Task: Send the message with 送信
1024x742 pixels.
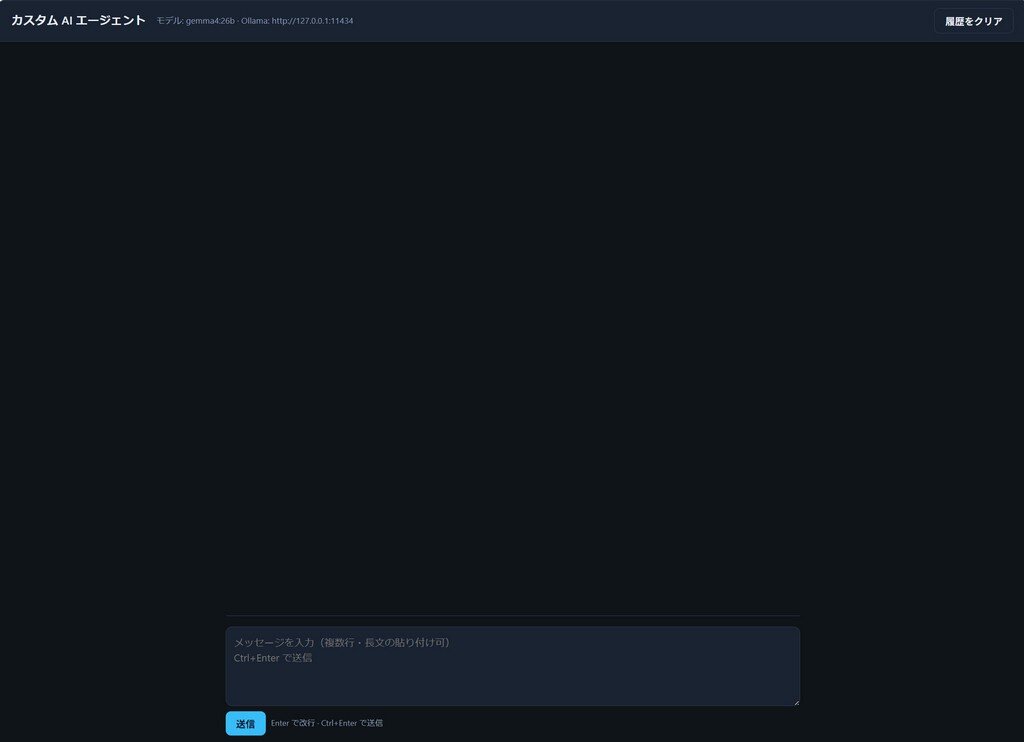Action: 245,723
